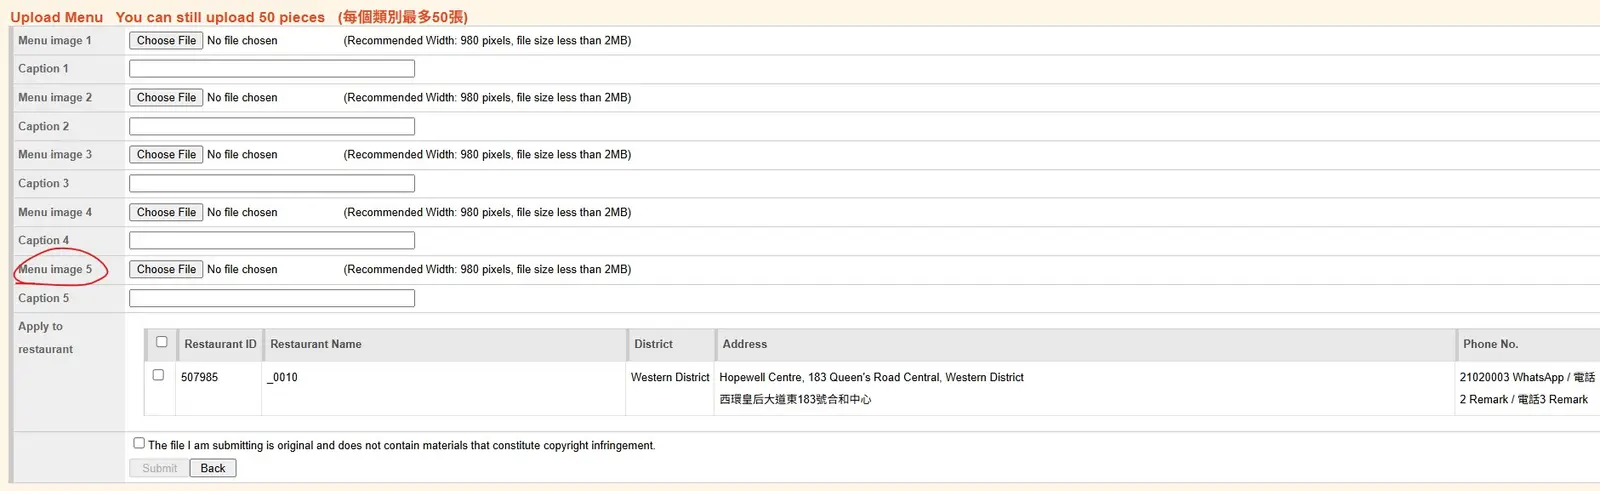The height and width of the screenshot is (491, 1600).
Task: Focus the Caption 4 text field
Action: tap(272, 241)
